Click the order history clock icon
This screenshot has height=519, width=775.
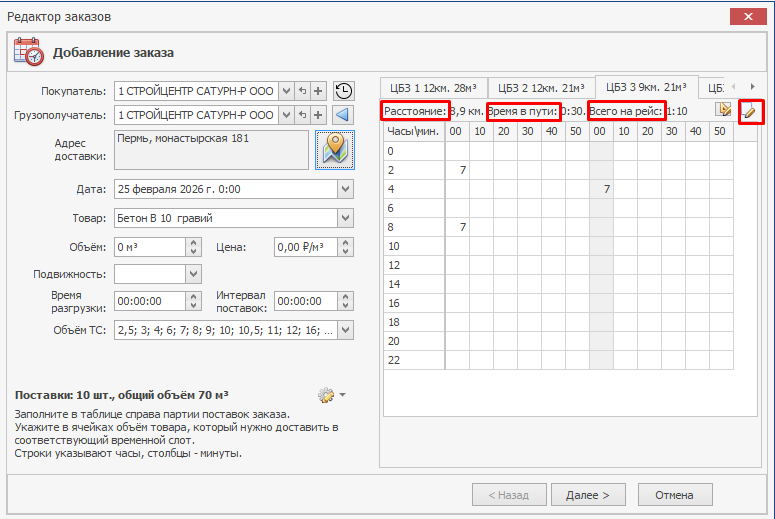[343, 90]
